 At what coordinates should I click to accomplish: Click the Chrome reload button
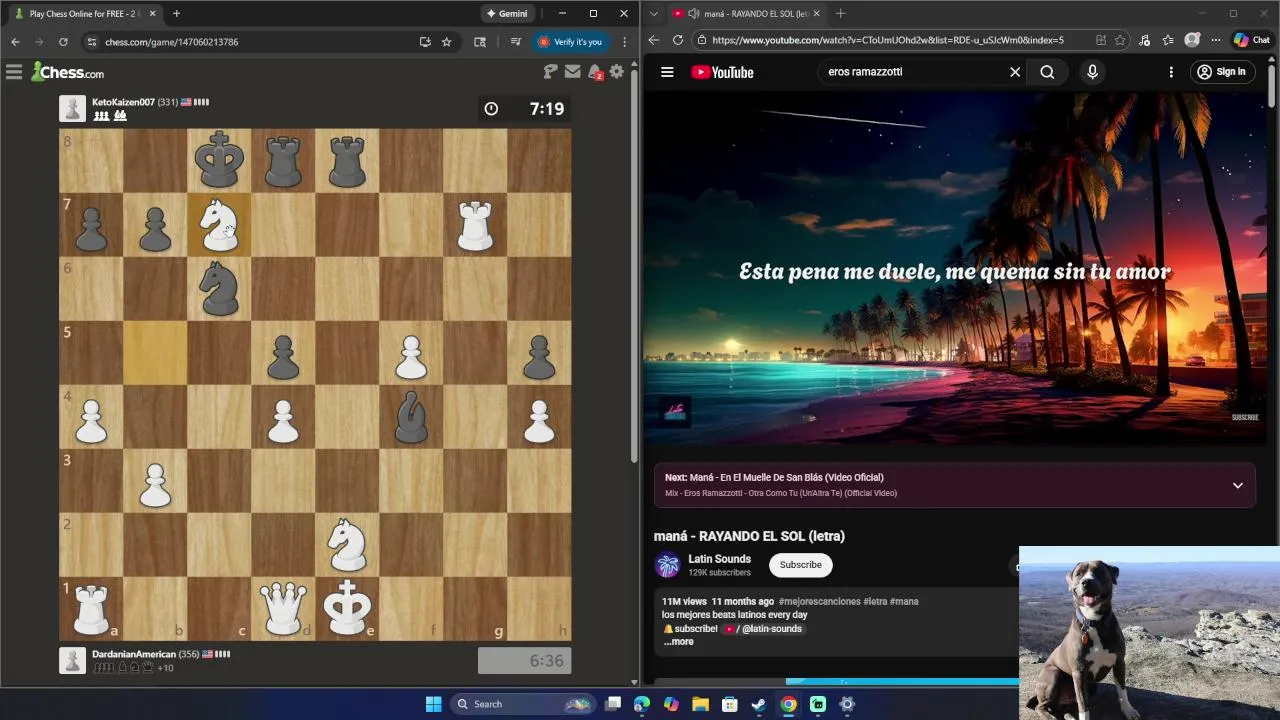(x=63, y=42)
